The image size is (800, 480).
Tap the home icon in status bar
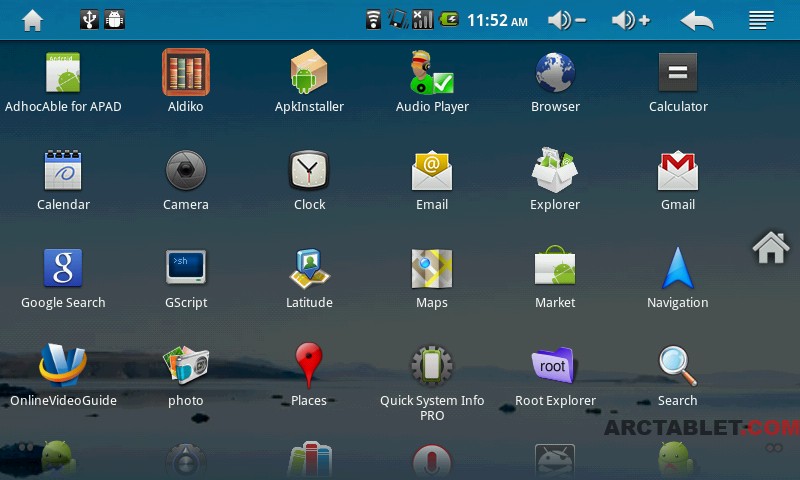click(x=32, y=20)
